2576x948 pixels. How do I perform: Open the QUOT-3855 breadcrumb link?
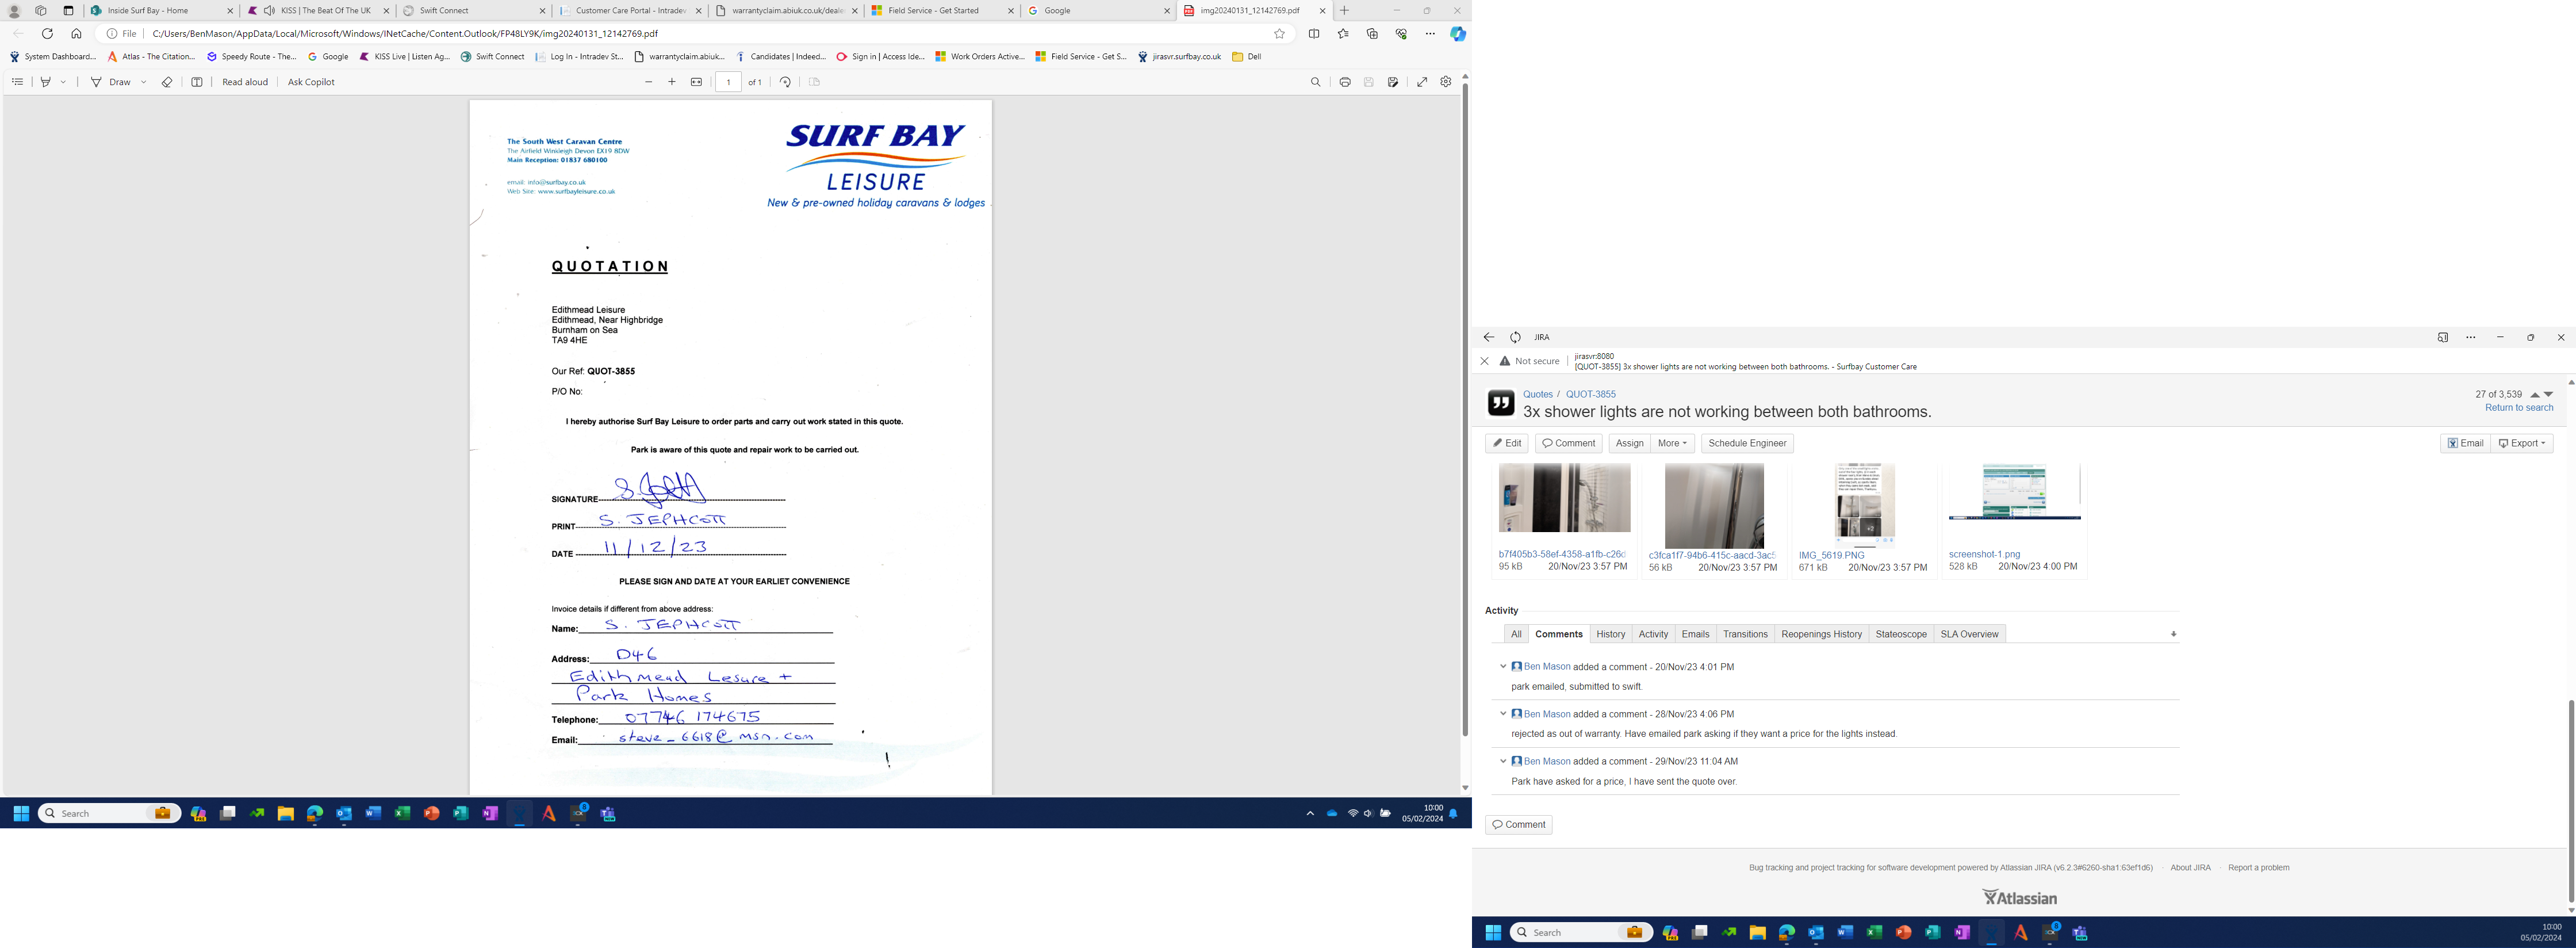tap(1590, 394)
